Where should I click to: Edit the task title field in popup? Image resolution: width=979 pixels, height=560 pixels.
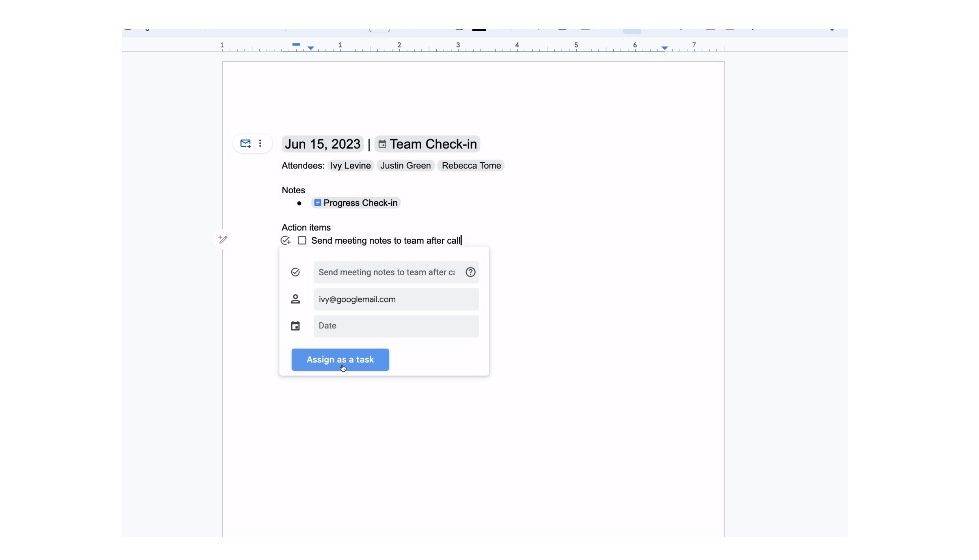click(388, 272)
